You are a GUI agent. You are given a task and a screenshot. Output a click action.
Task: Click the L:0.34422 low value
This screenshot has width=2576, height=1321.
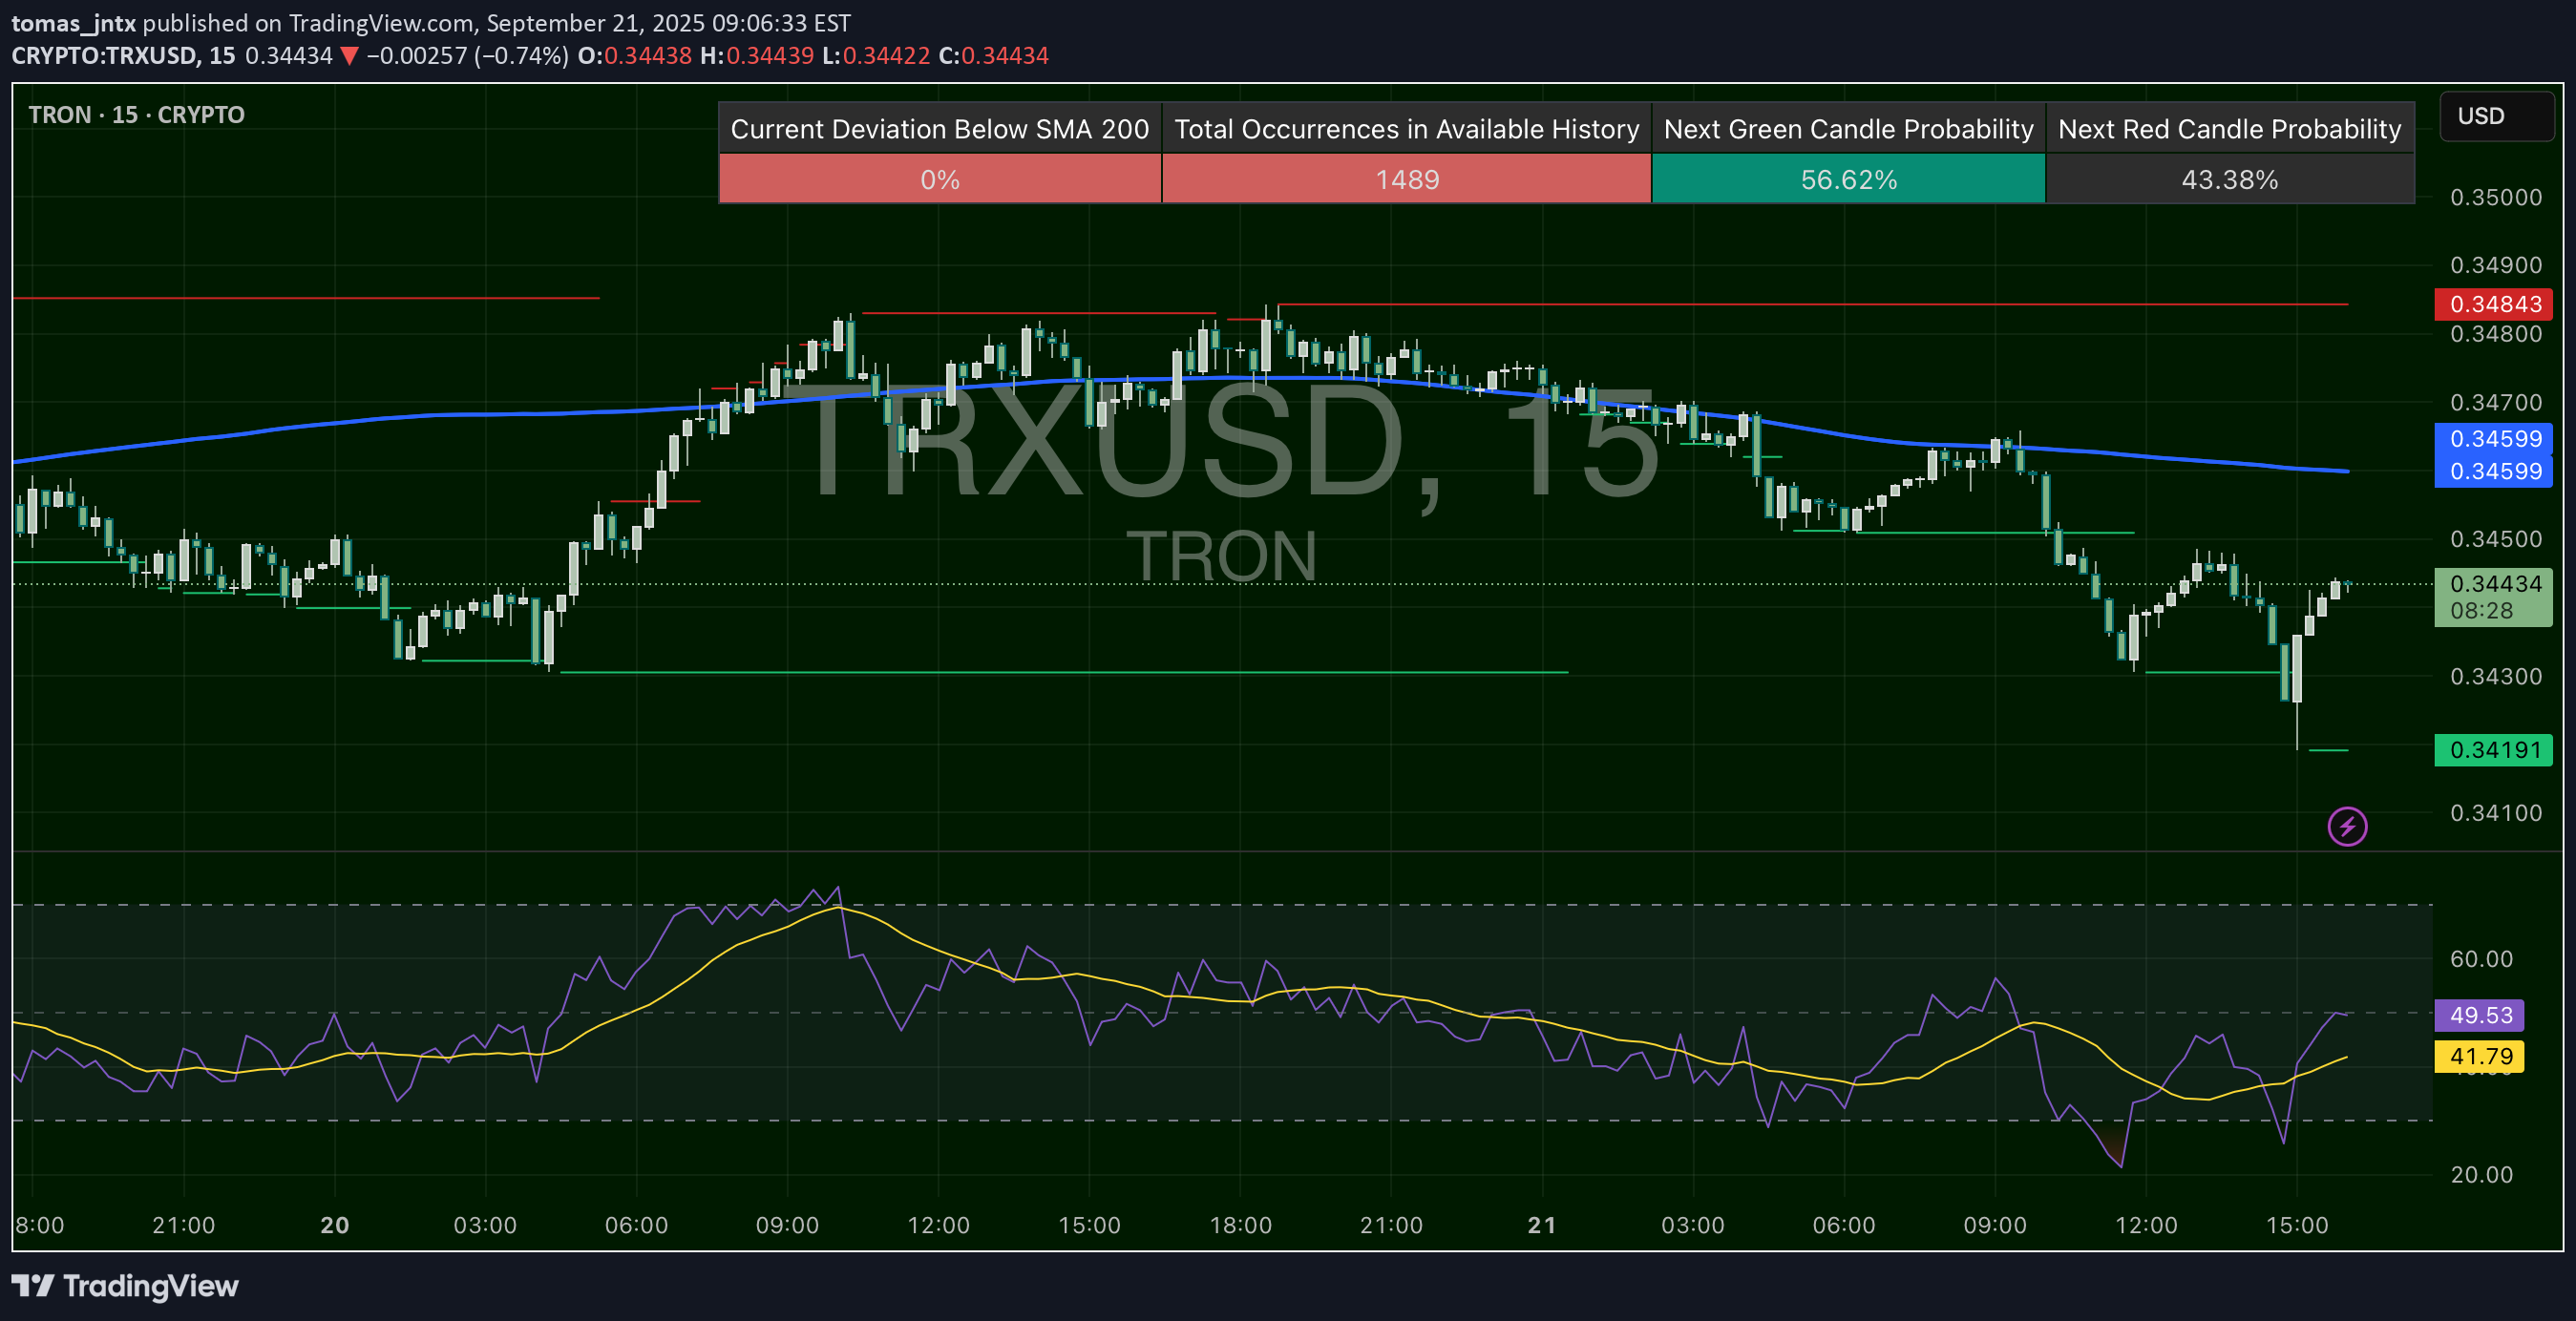(x=876, y=56)
